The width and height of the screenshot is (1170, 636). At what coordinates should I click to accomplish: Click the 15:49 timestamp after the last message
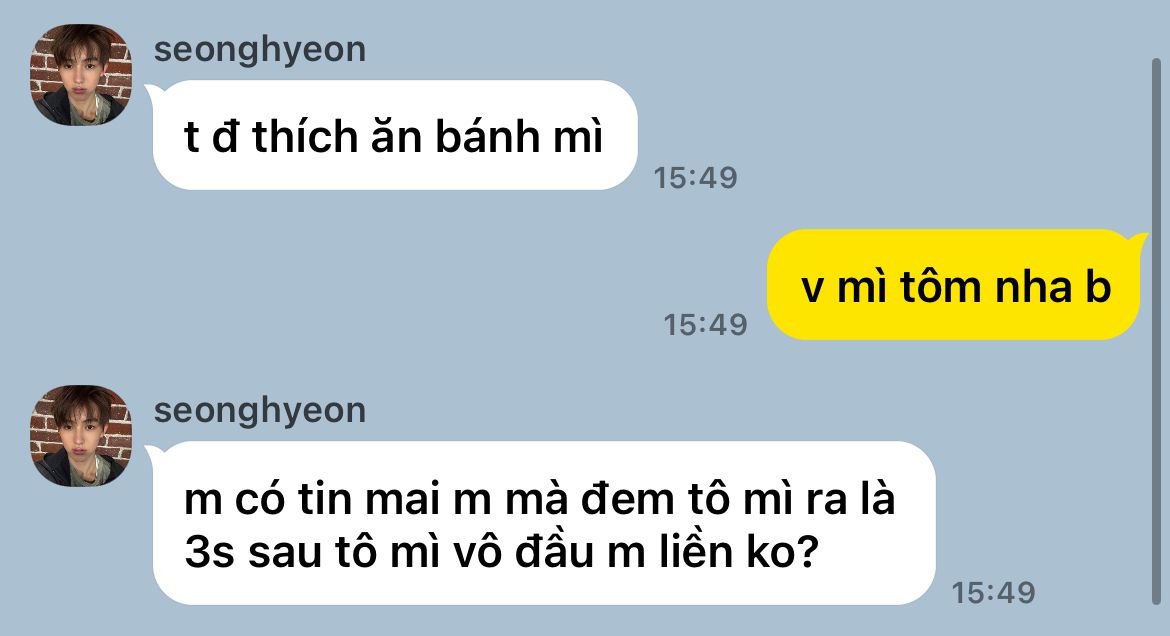[x=993, y=593]
